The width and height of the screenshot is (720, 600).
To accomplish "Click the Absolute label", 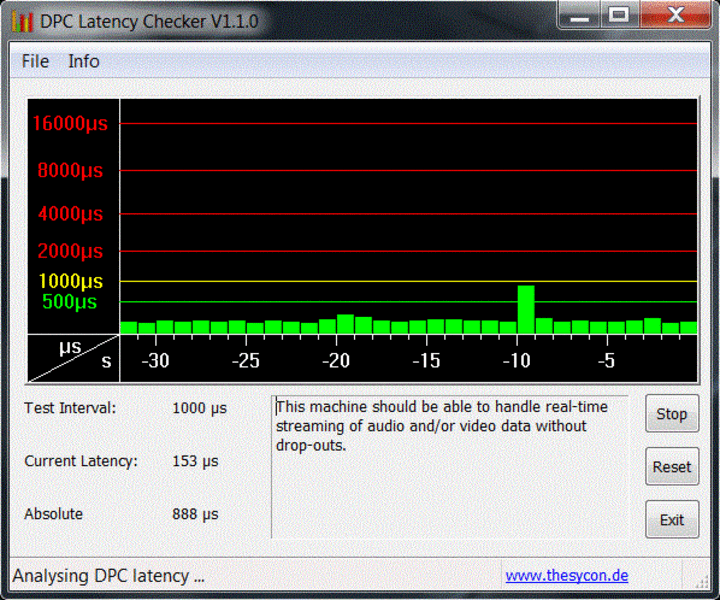I will 53,514.
